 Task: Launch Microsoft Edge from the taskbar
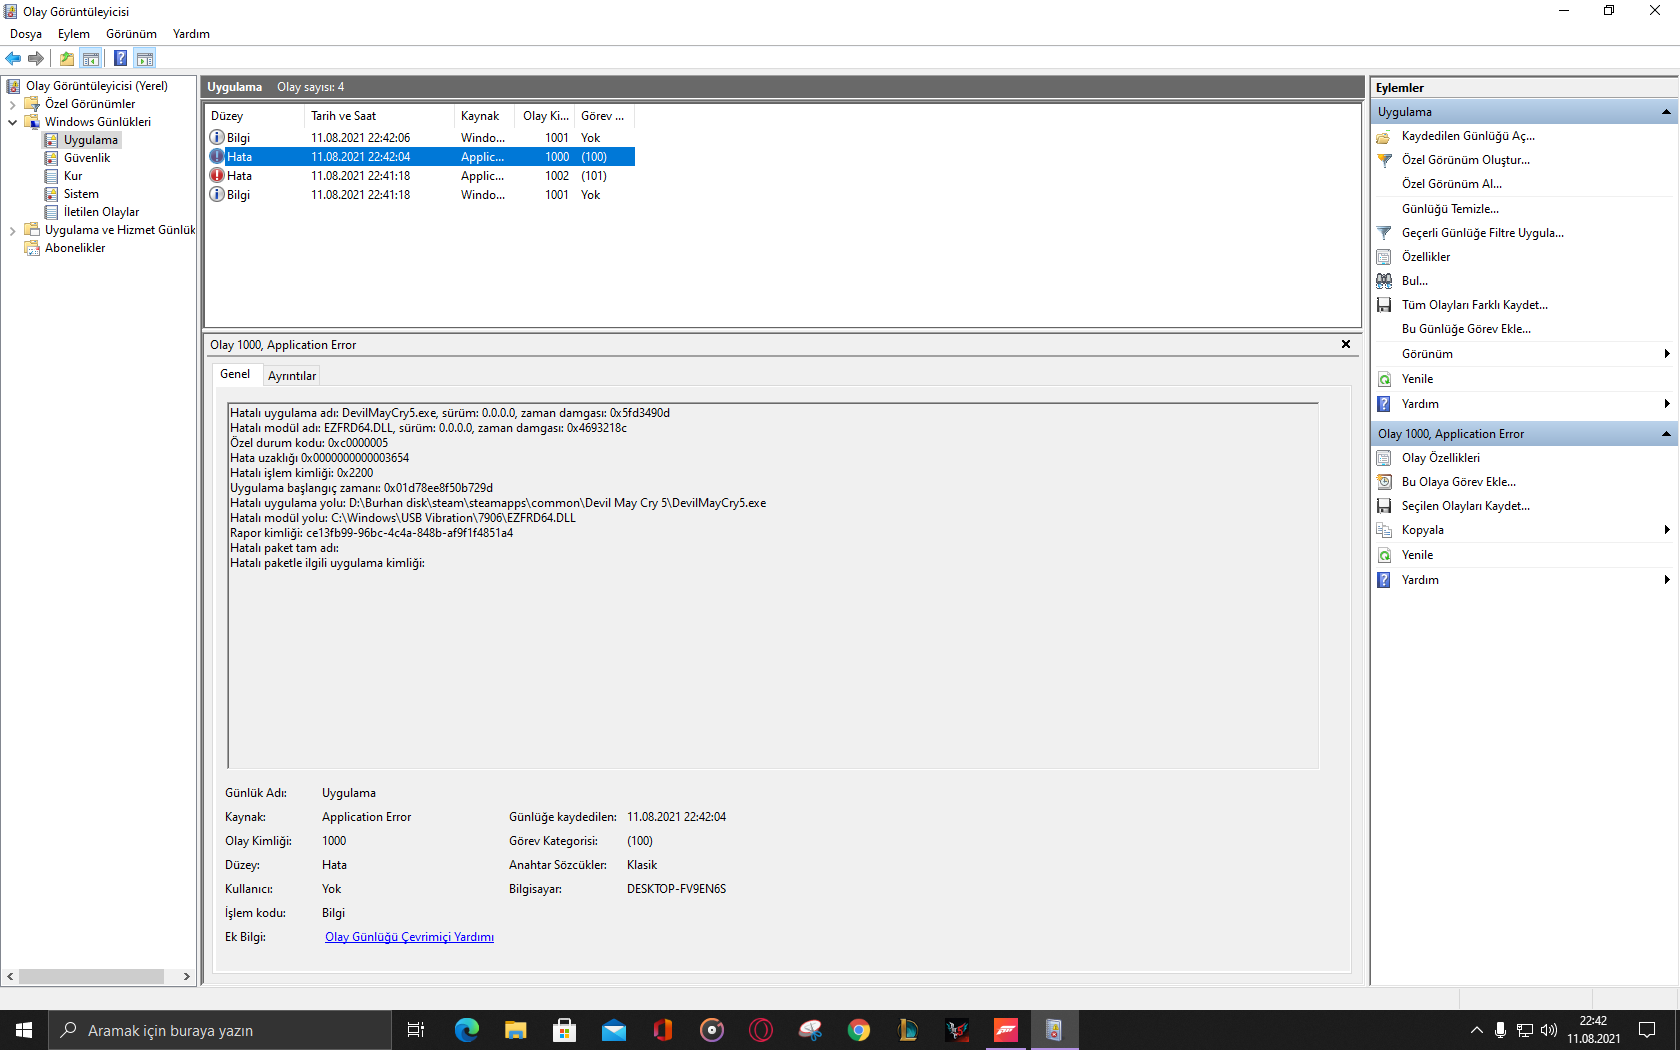[x=467, y=1030]
